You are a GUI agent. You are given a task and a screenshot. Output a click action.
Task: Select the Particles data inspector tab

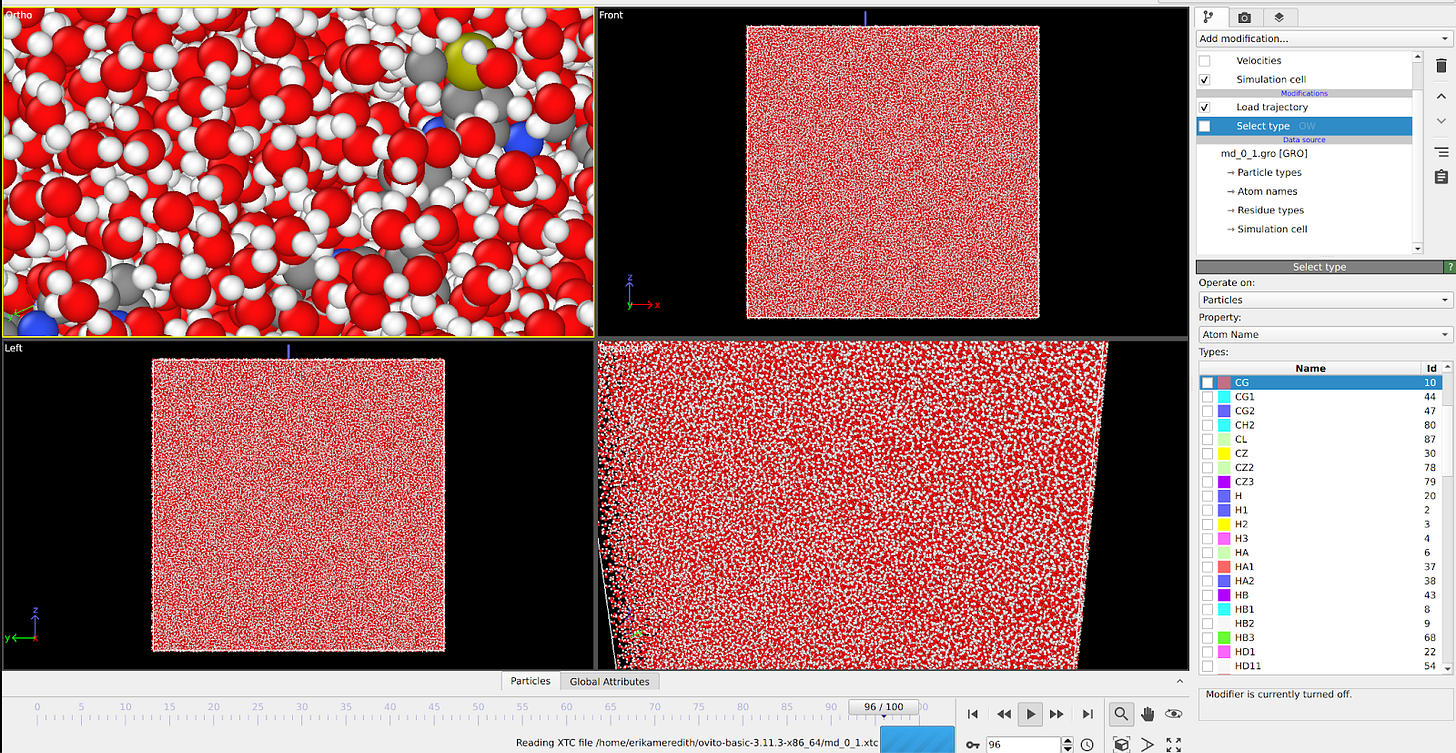(530, 681)
